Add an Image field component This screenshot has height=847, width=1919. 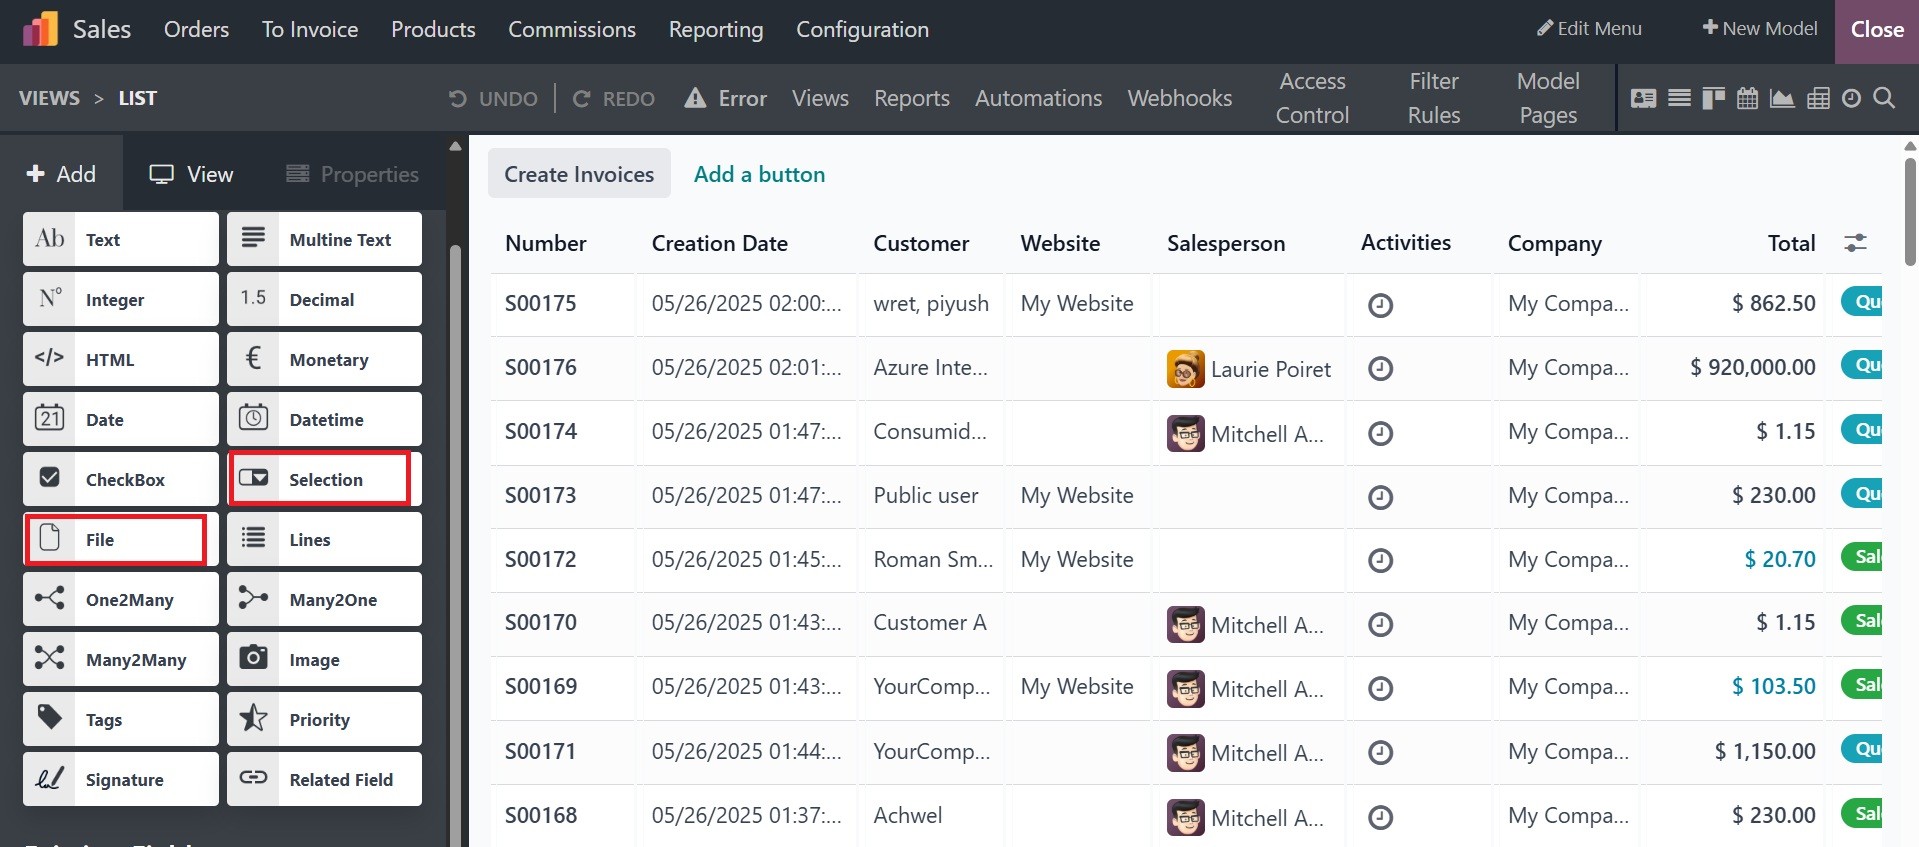324,659
